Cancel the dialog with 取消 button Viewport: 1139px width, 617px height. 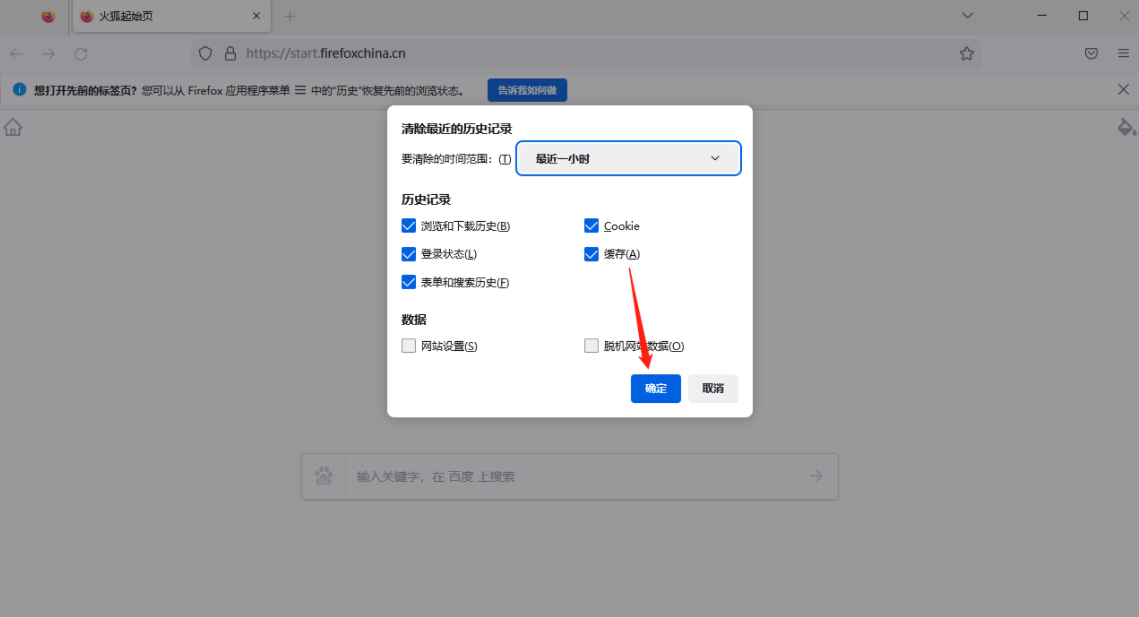click(x=713, y=388)
